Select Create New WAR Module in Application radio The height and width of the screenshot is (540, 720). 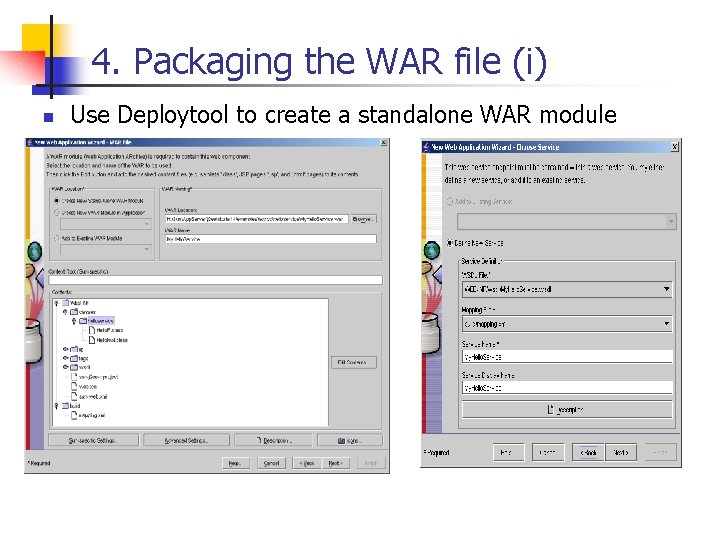tap(57, 213)
